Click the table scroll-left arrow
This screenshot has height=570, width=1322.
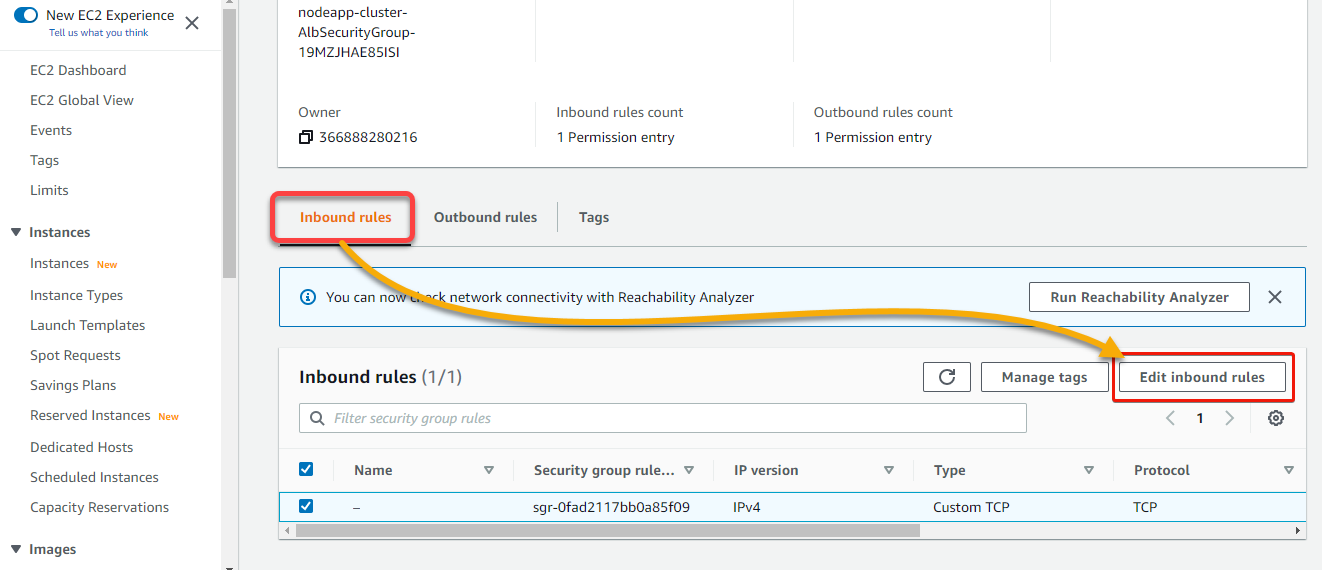click(286, 531)
